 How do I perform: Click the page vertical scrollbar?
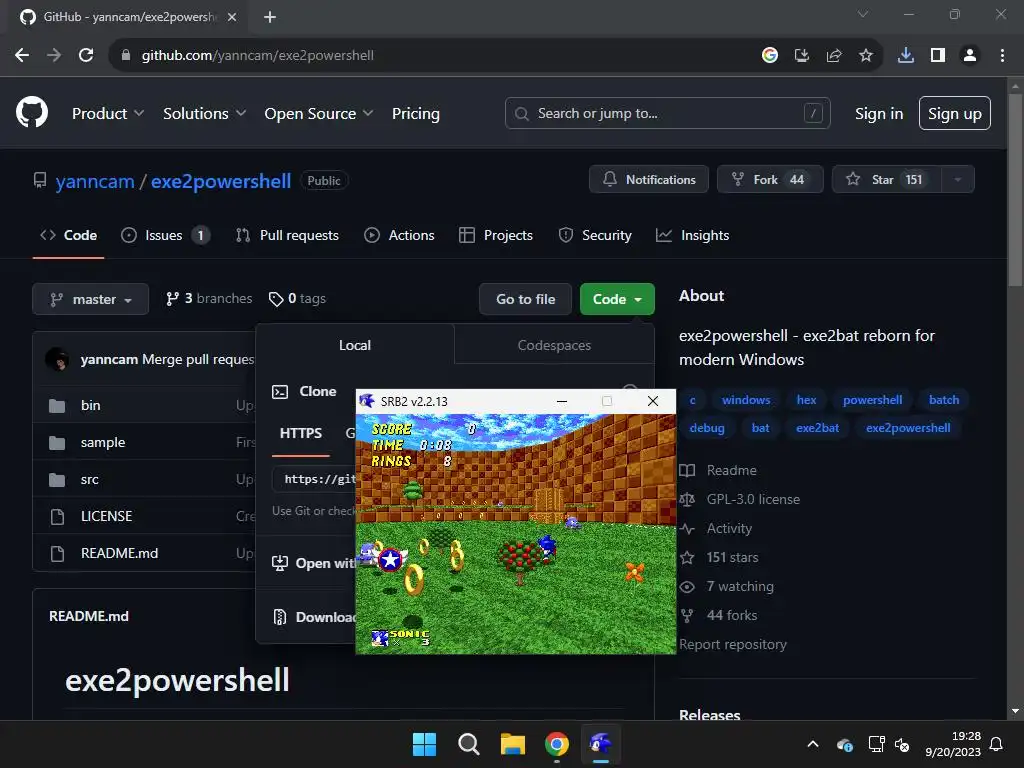[x=1015, y=189]
